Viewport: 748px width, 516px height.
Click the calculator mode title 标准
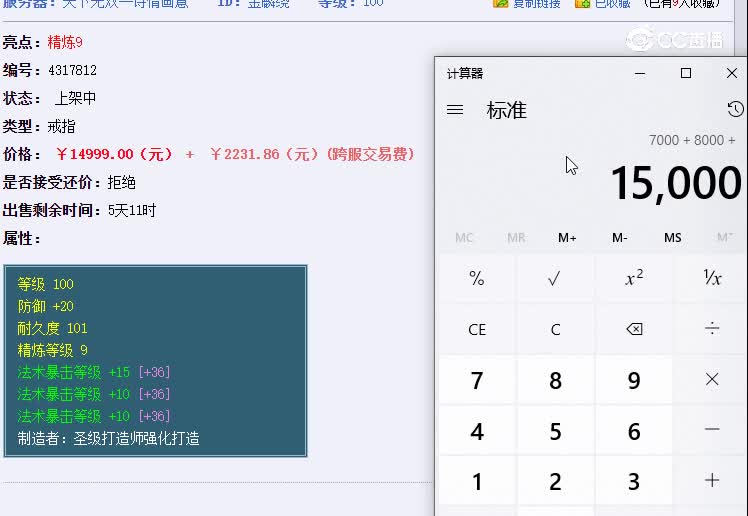click(x=507, y=110)
